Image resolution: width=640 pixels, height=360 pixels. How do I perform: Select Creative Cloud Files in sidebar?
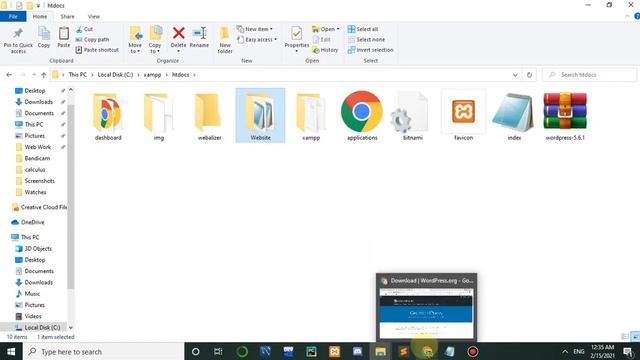coord(39,207)
